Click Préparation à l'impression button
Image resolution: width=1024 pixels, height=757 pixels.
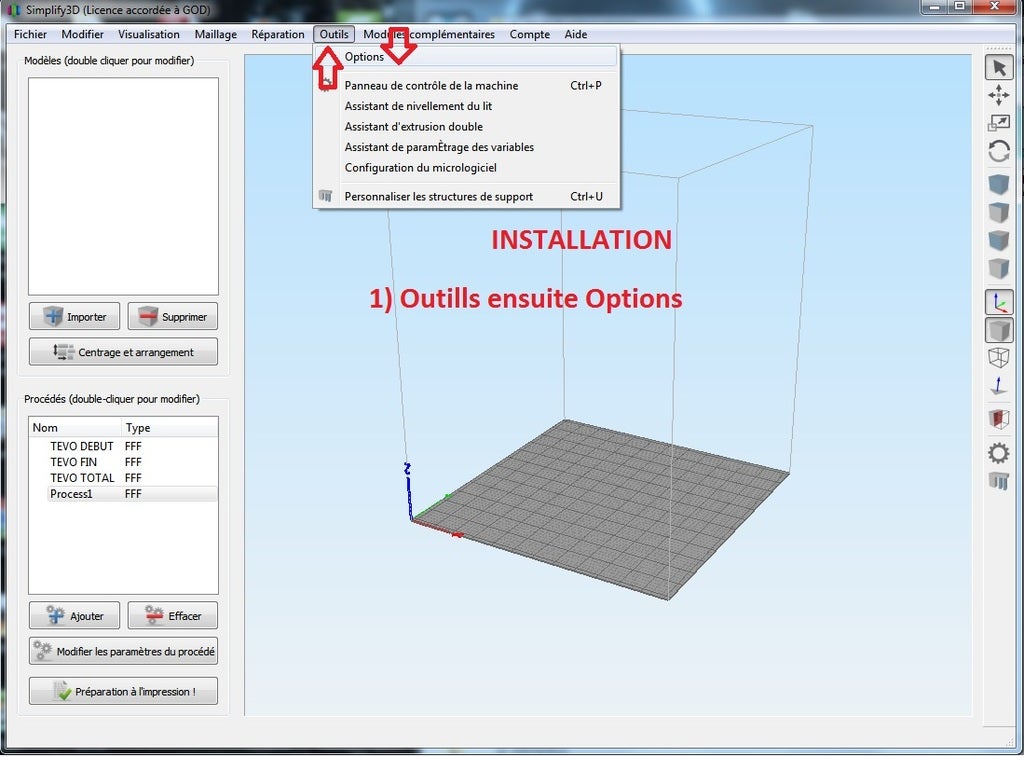pyautogui.click(x=123, y=692)
